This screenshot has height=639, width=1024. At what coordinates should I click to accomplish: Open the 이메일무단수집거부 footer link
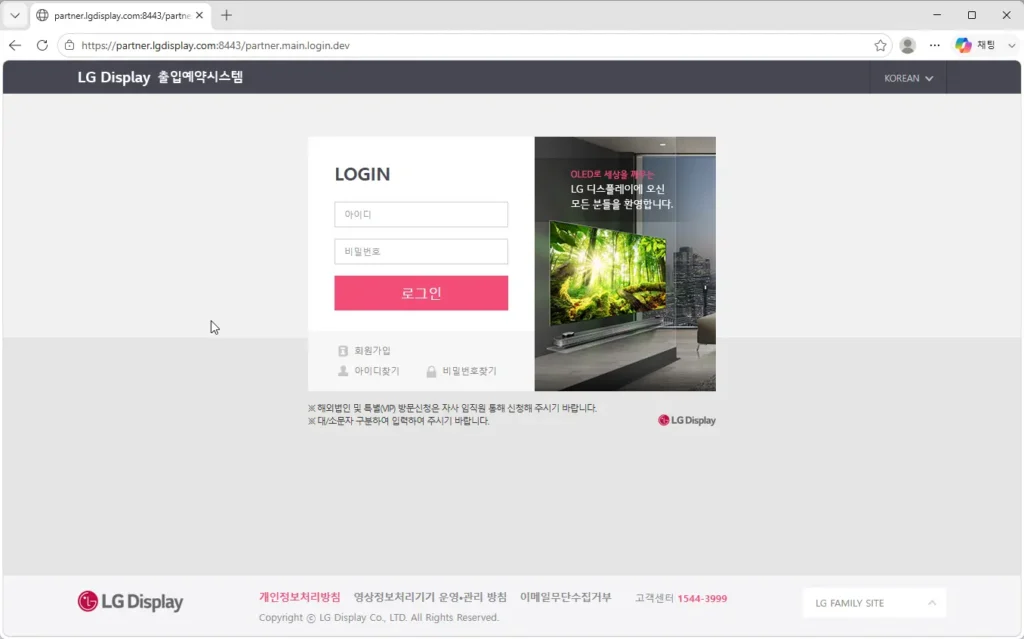566,597
